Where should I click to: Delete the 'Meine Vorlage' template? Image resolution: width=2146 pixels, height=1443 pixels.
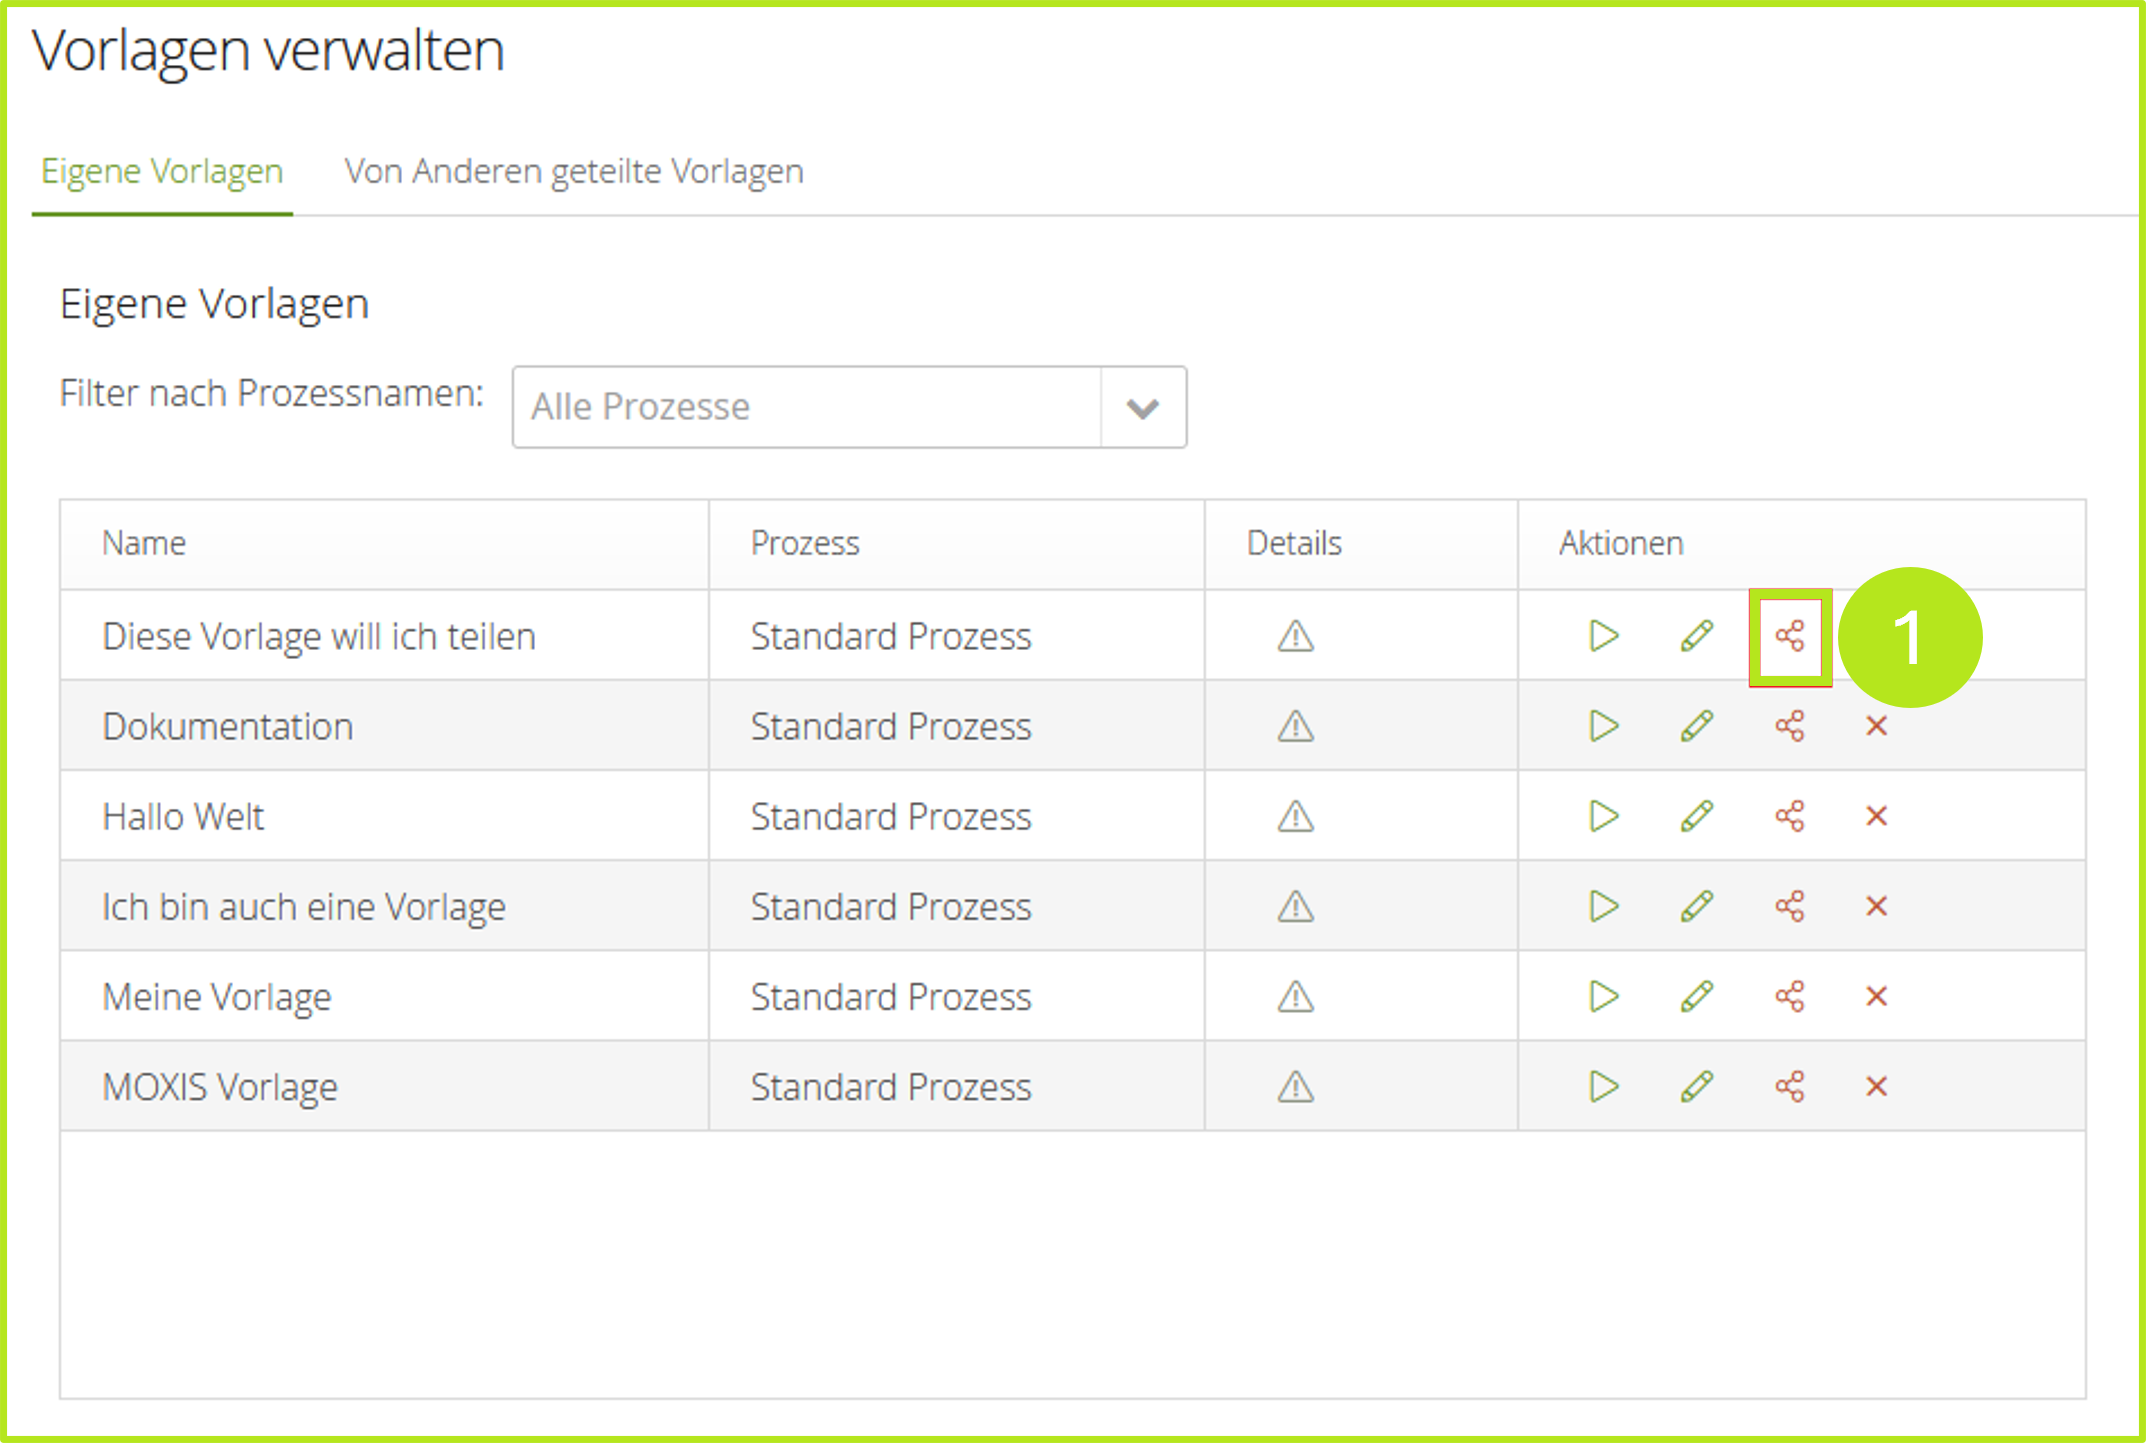click(x=1876, y=996)
